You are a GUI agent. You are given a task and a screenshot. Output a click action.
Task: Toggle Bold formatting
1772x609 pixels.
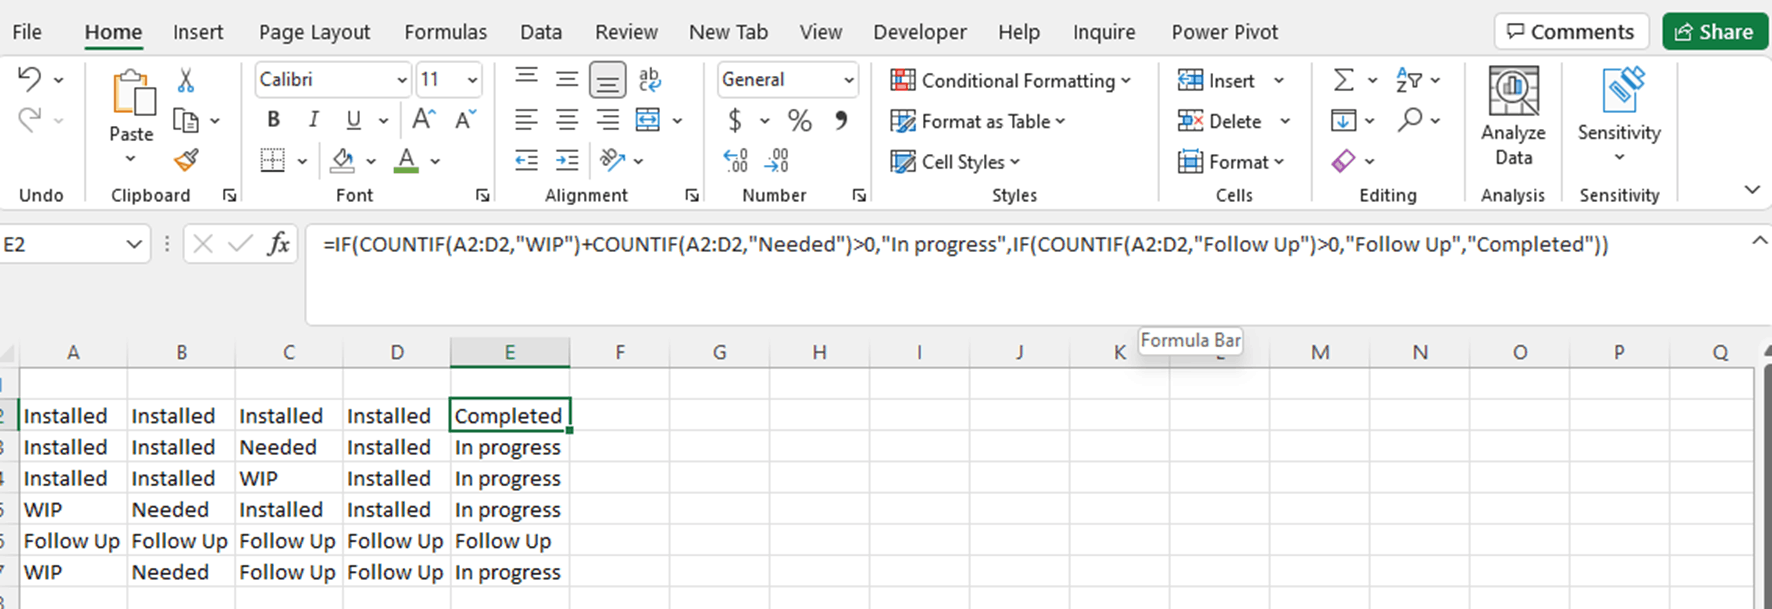273,120
